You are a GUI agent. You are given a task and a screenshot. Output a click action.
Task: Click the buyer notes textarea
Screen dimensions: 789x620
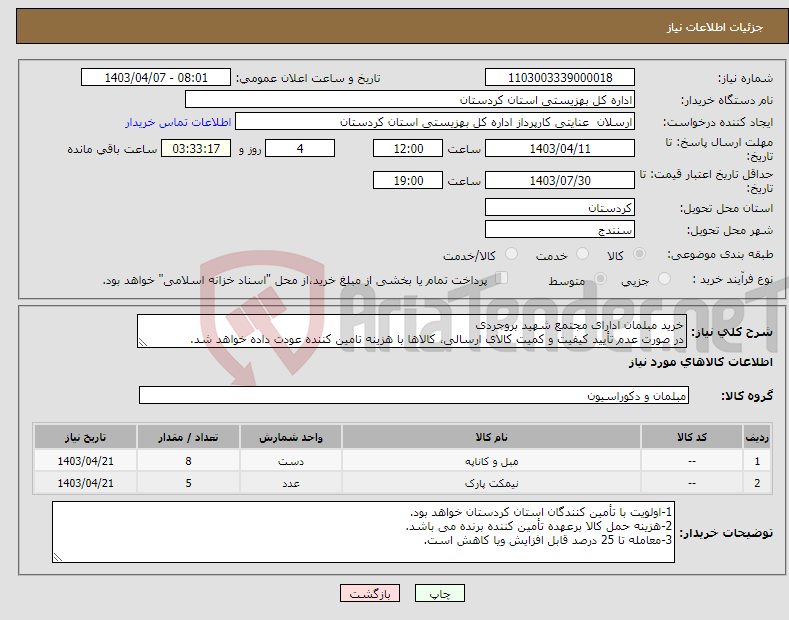[363, 532]
